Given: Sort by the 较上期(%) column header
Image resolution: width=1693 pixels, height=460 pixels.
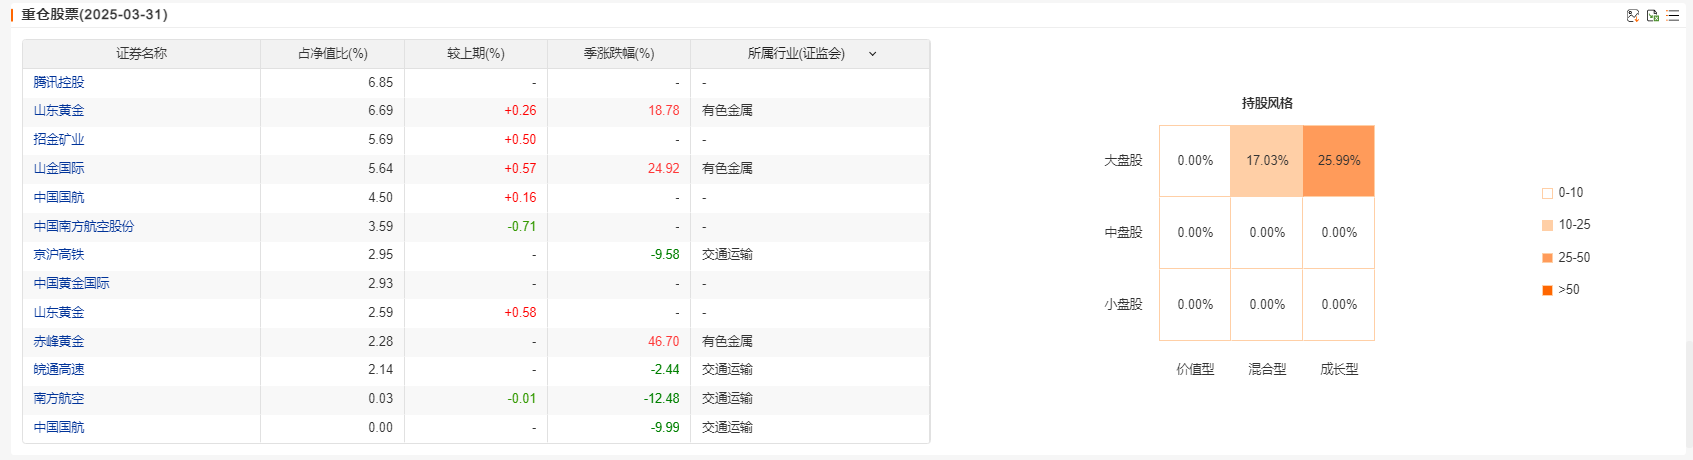Looking at the screenshot, I should (x=476, y=54).
